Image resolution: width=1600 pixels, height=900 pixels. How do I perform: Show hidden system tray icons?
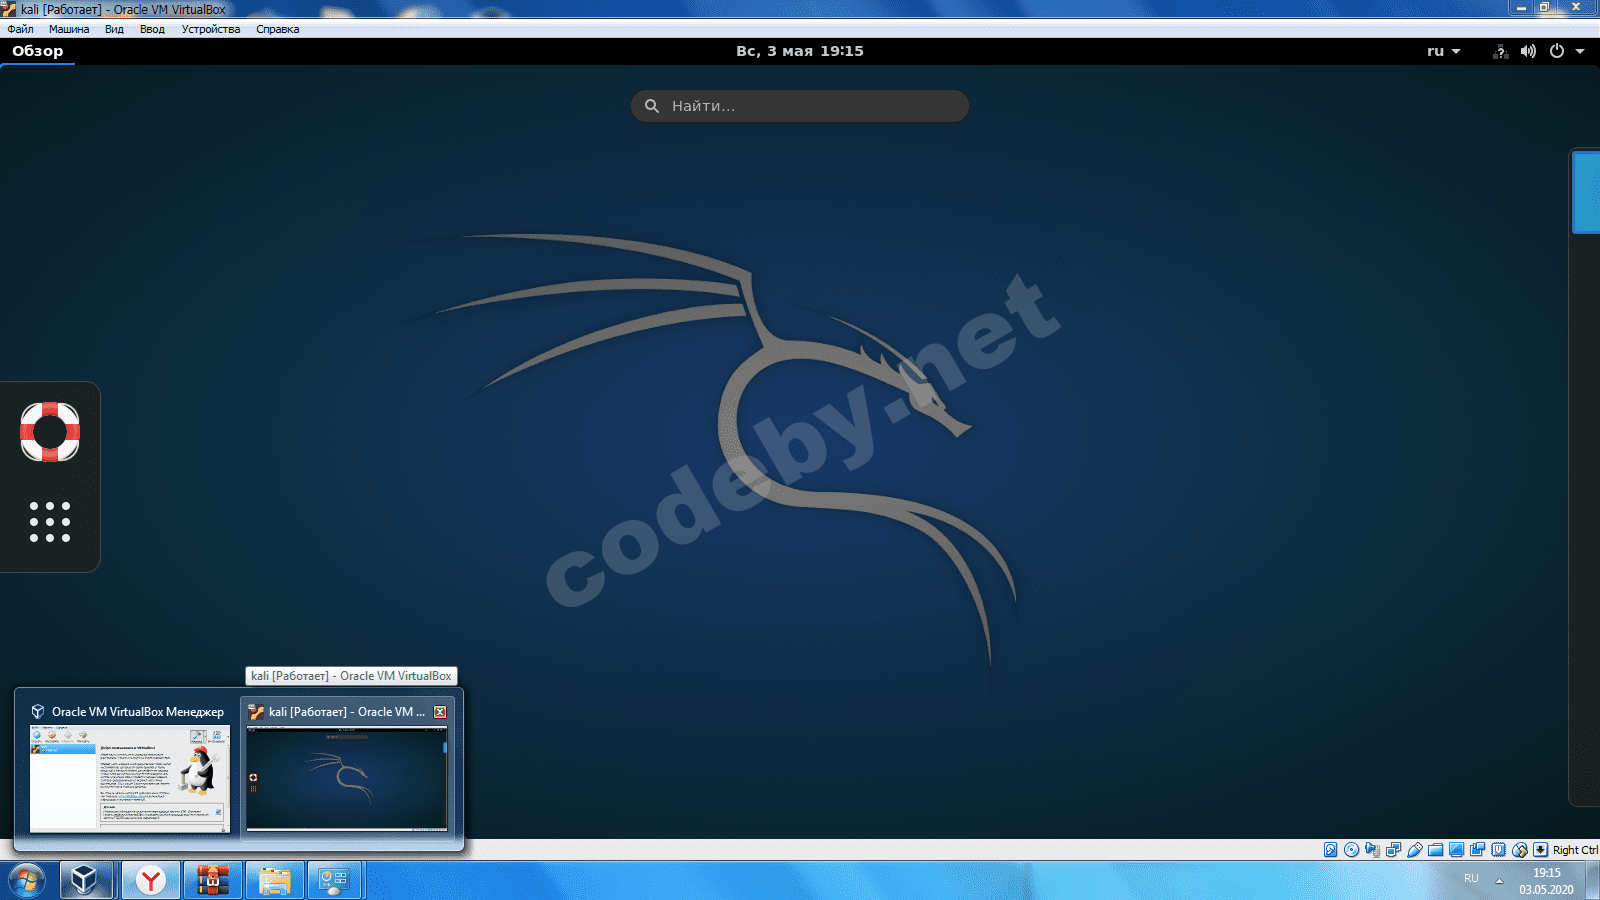(1499, 881)
